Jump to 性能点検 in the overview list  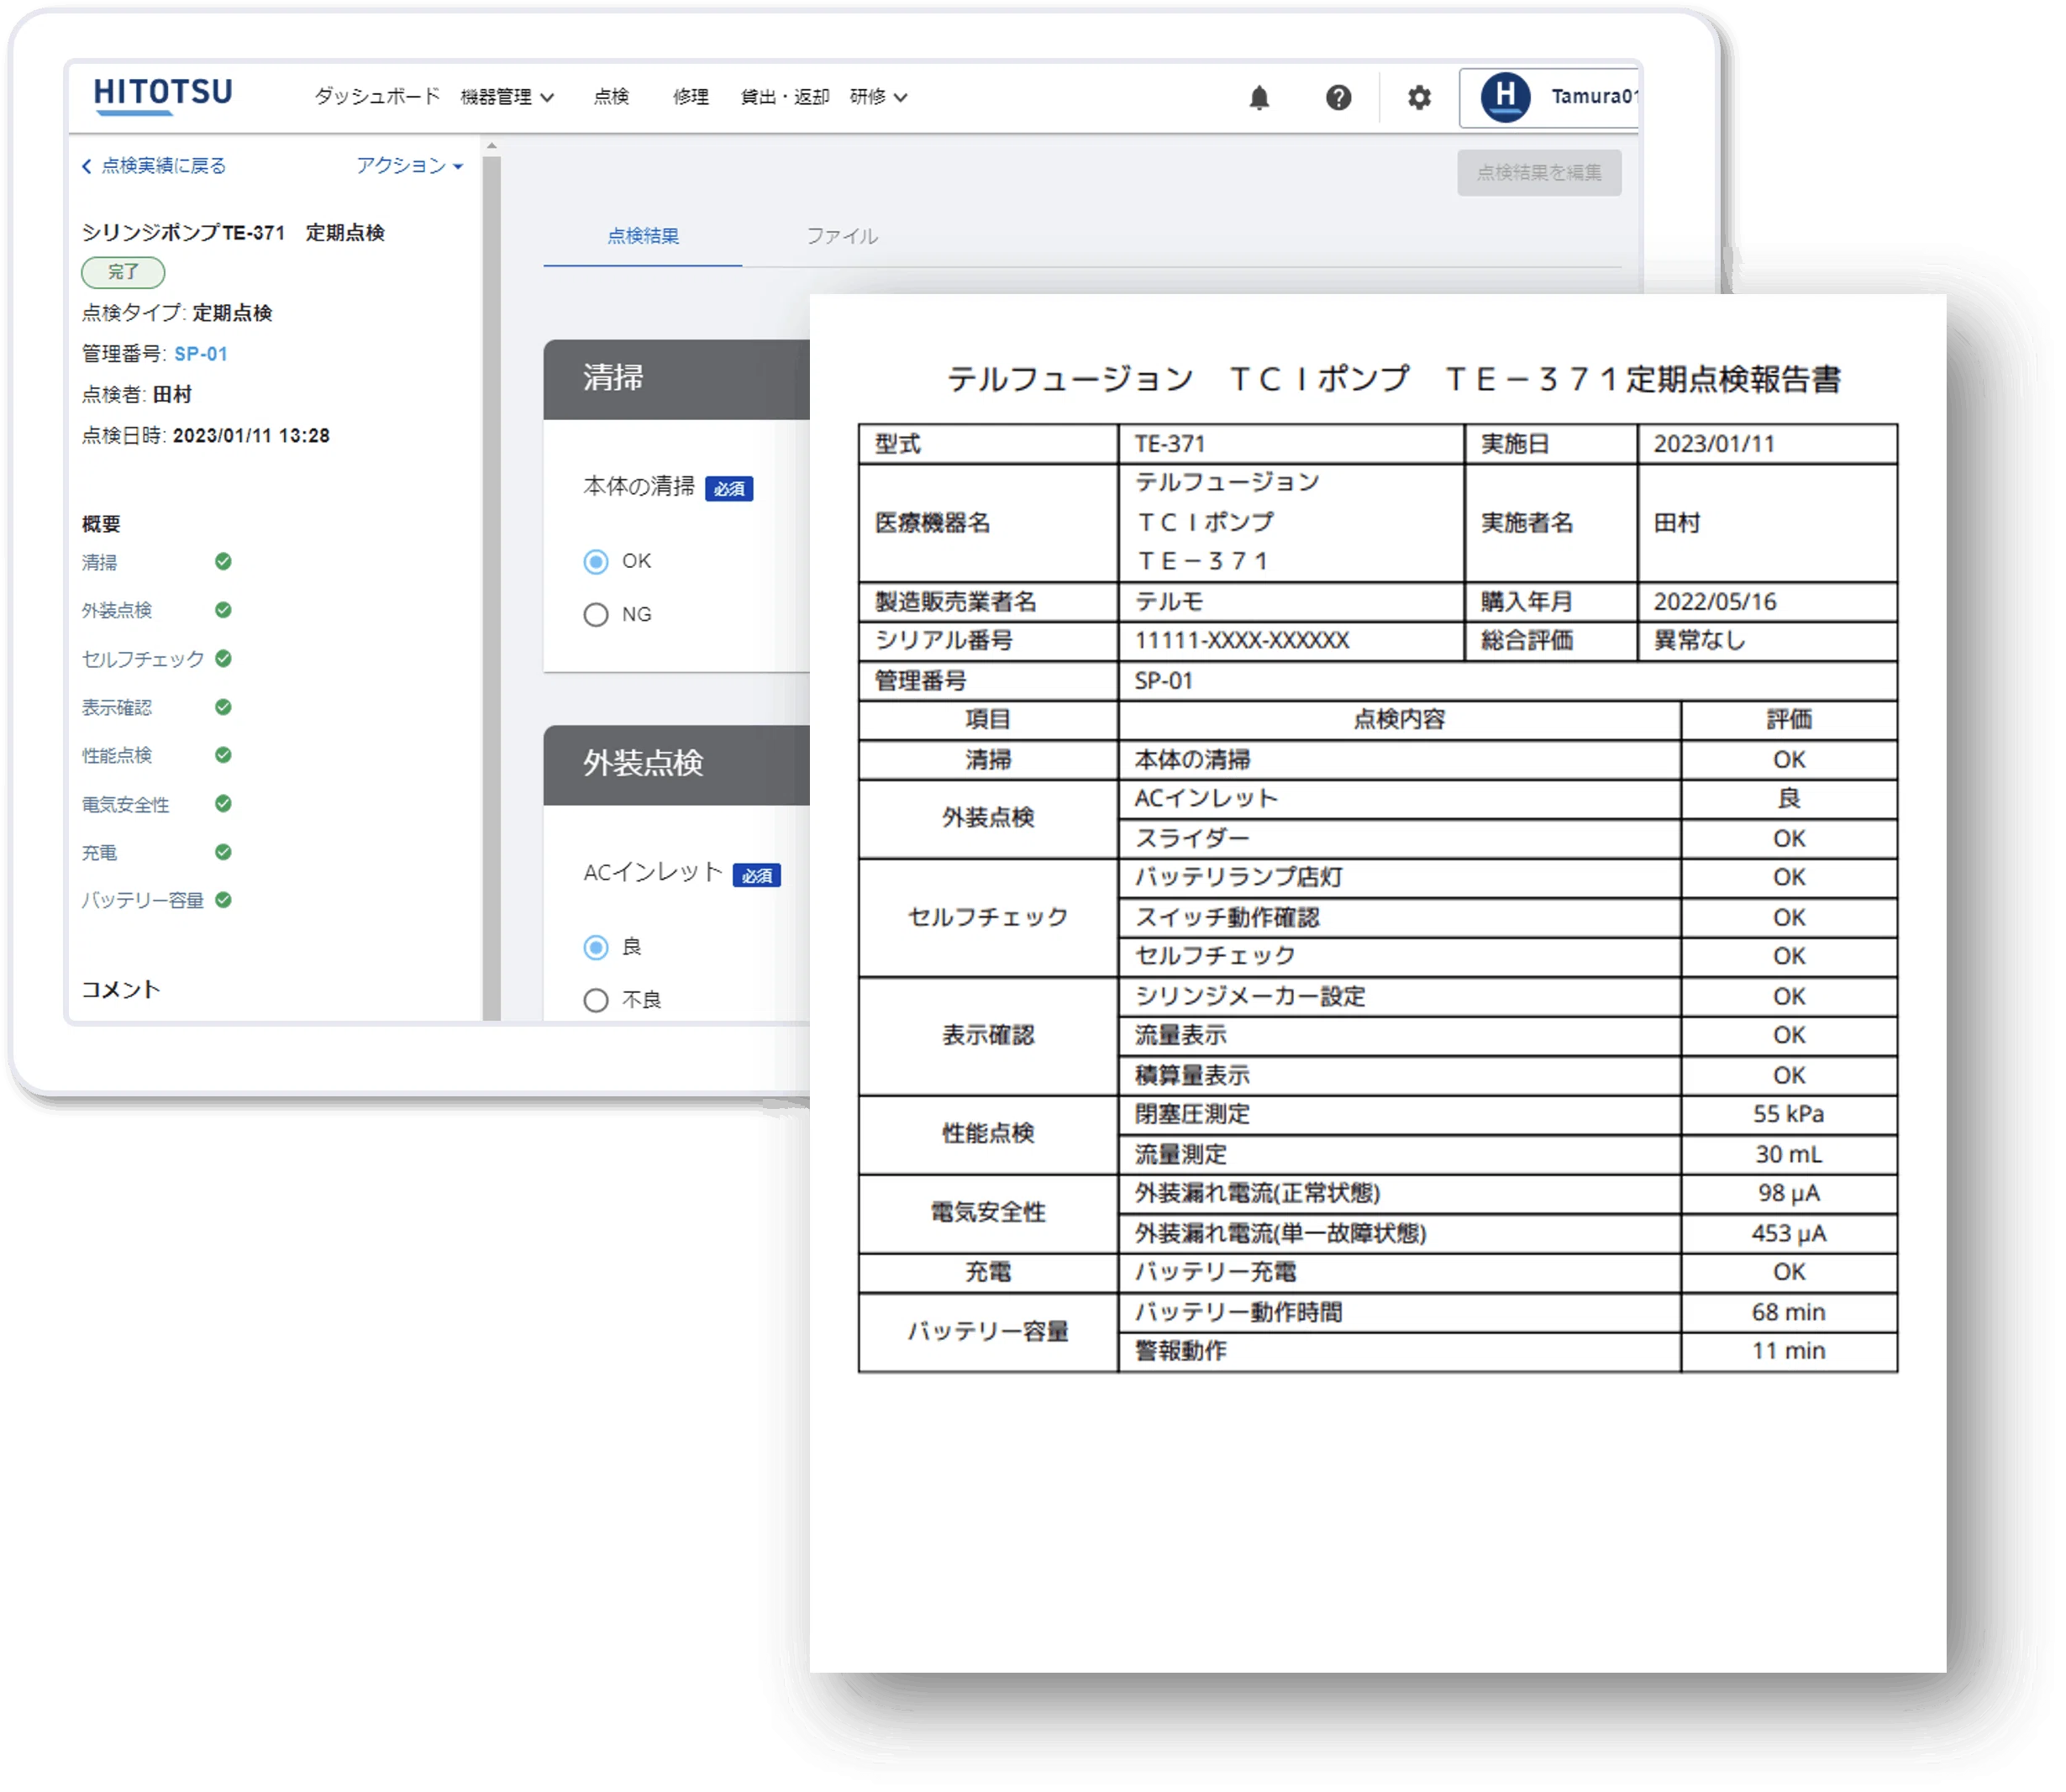click(117, 755)
